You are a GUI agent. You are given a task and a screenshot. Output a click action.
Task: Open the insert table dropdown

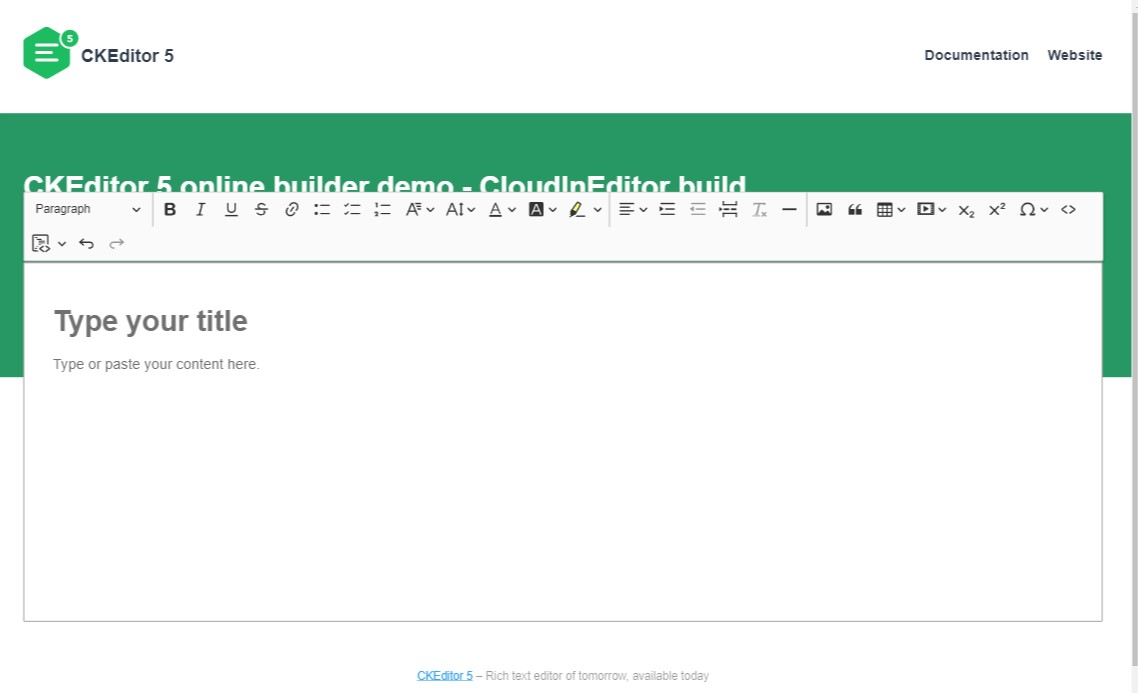coord(891,210)
